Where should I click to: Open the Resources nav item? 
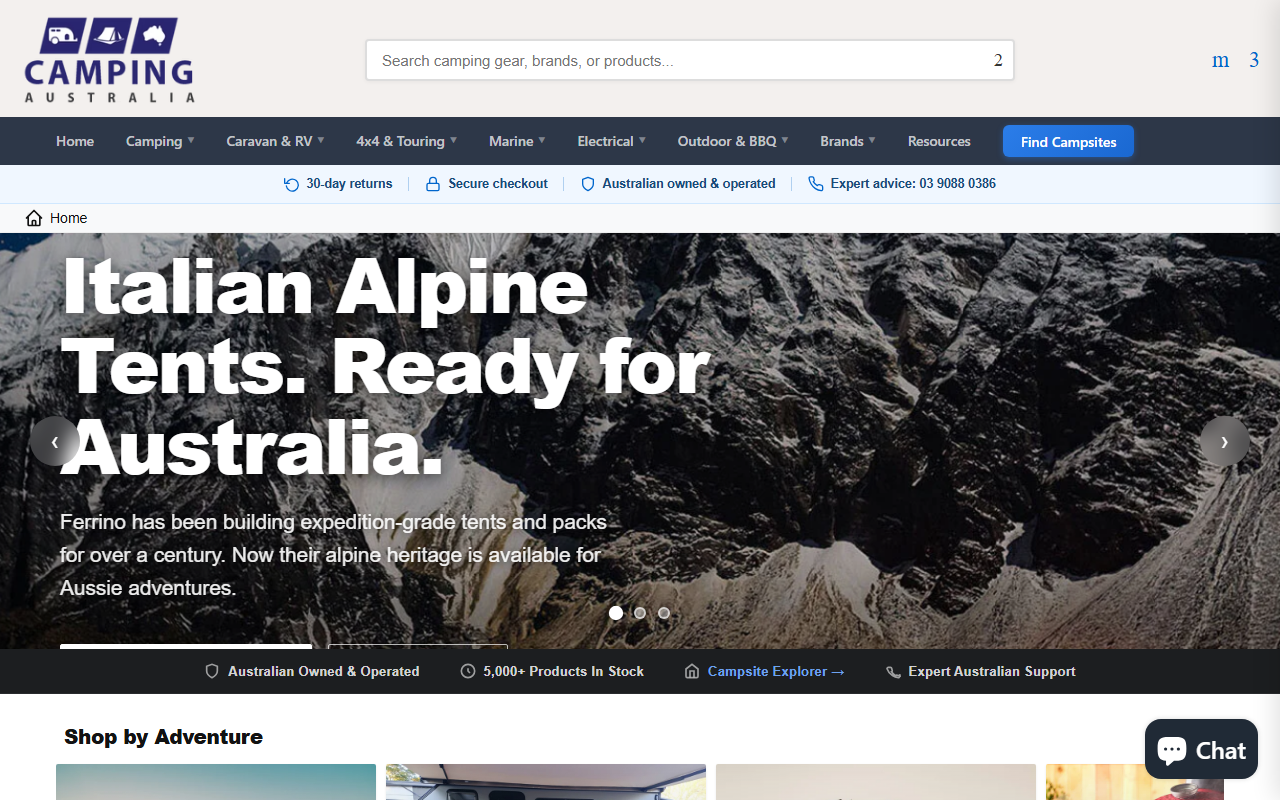tap(939, 141)
